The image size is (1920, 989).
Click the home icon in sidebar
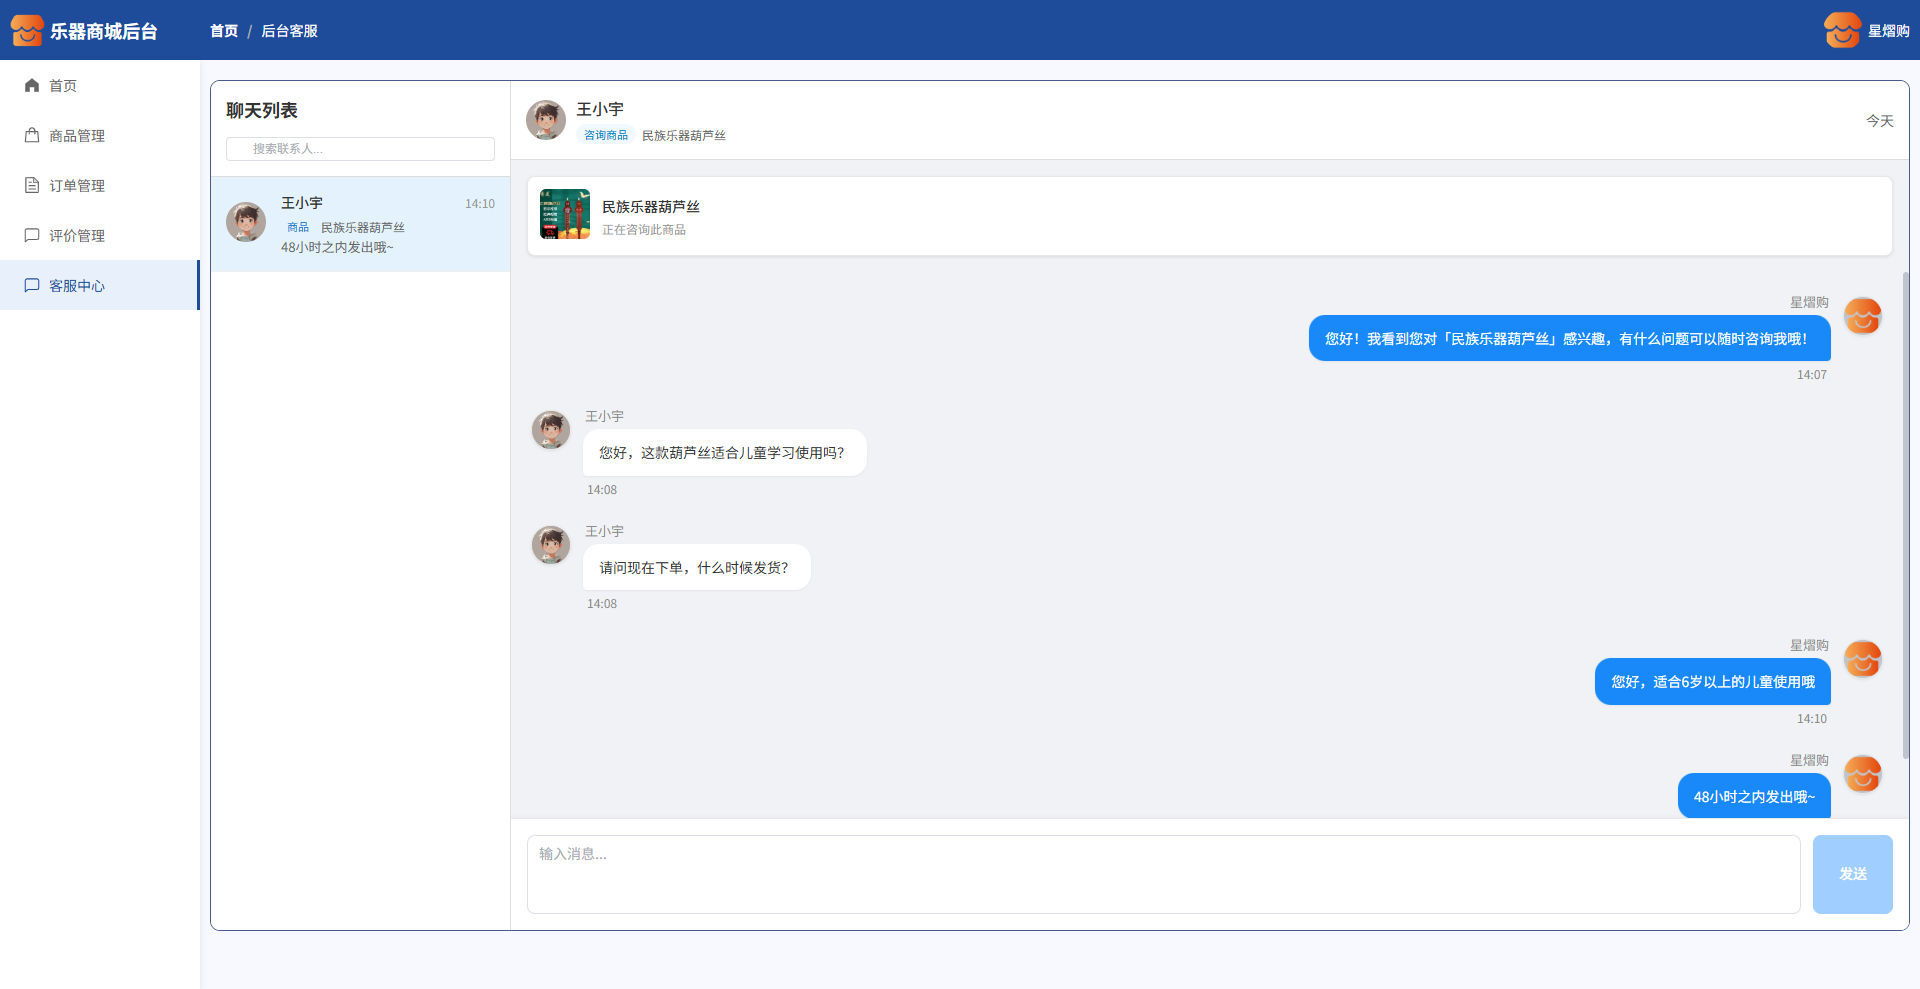[32, 86]
